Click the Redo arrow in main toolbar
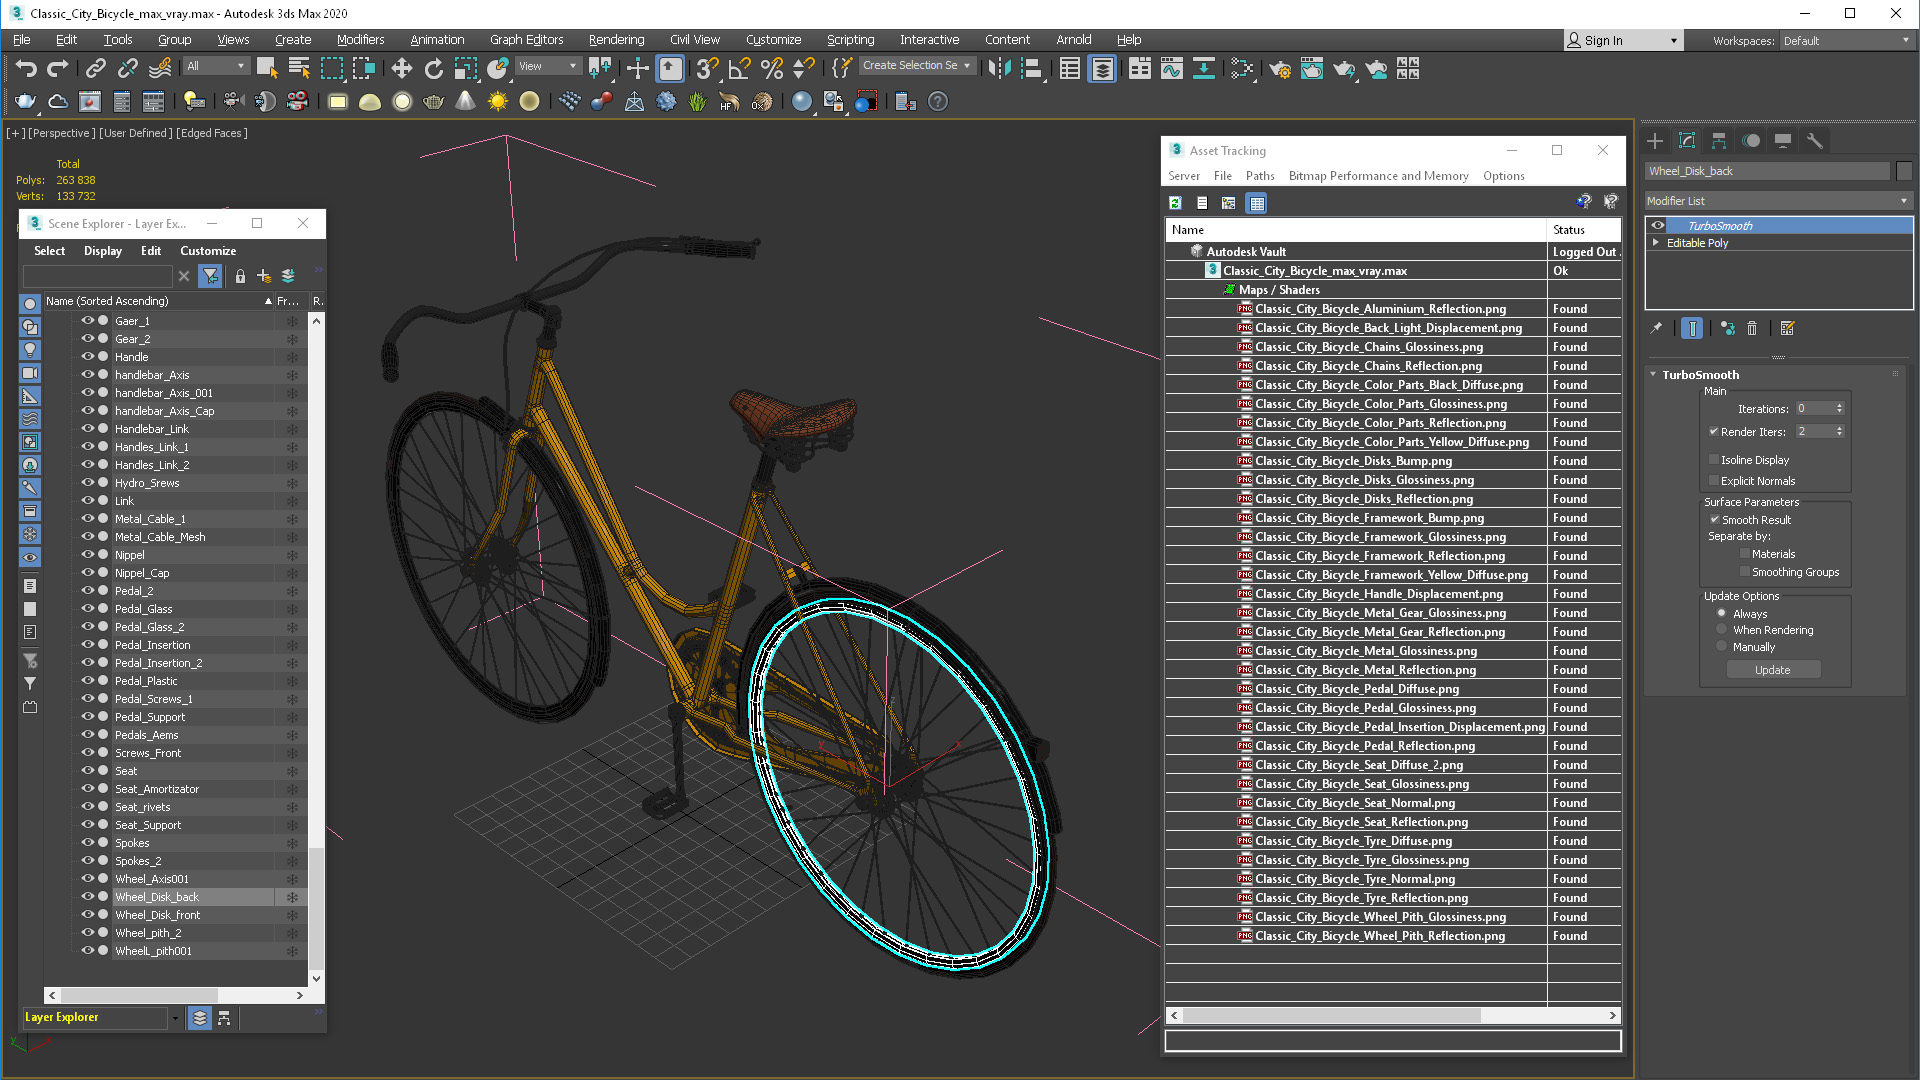The height and width of the screenshot is (1080, 1920). coord(58,68)
